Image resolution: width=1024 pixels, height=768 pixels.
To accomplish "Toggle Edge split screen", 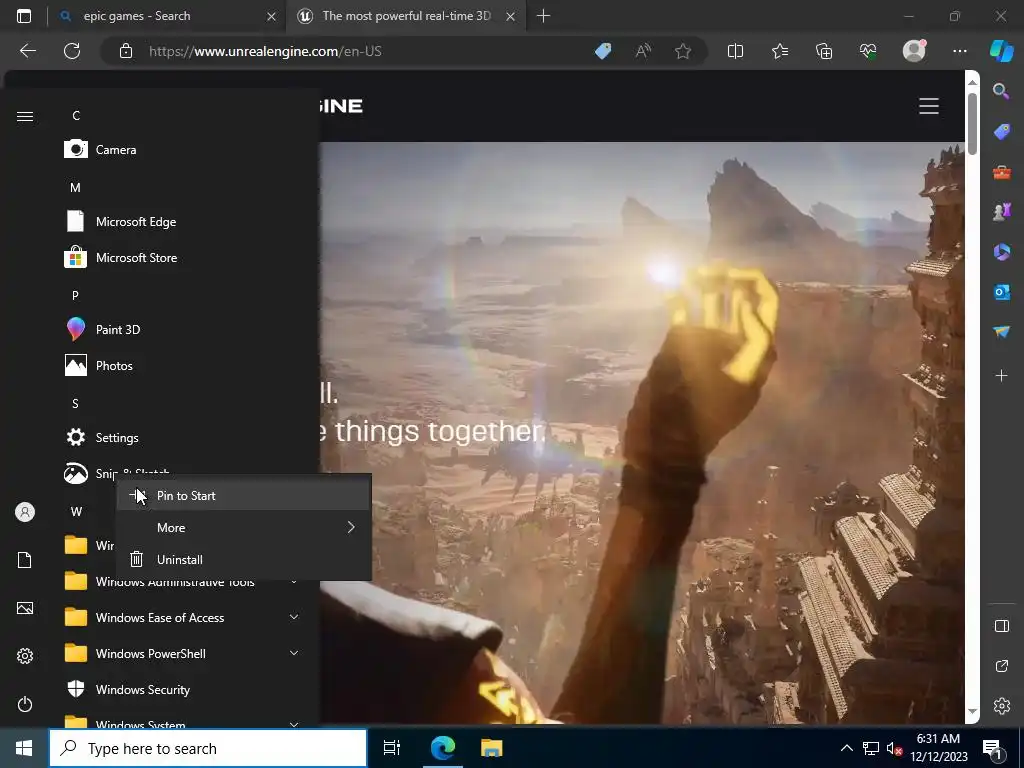I will coord(735,51).
